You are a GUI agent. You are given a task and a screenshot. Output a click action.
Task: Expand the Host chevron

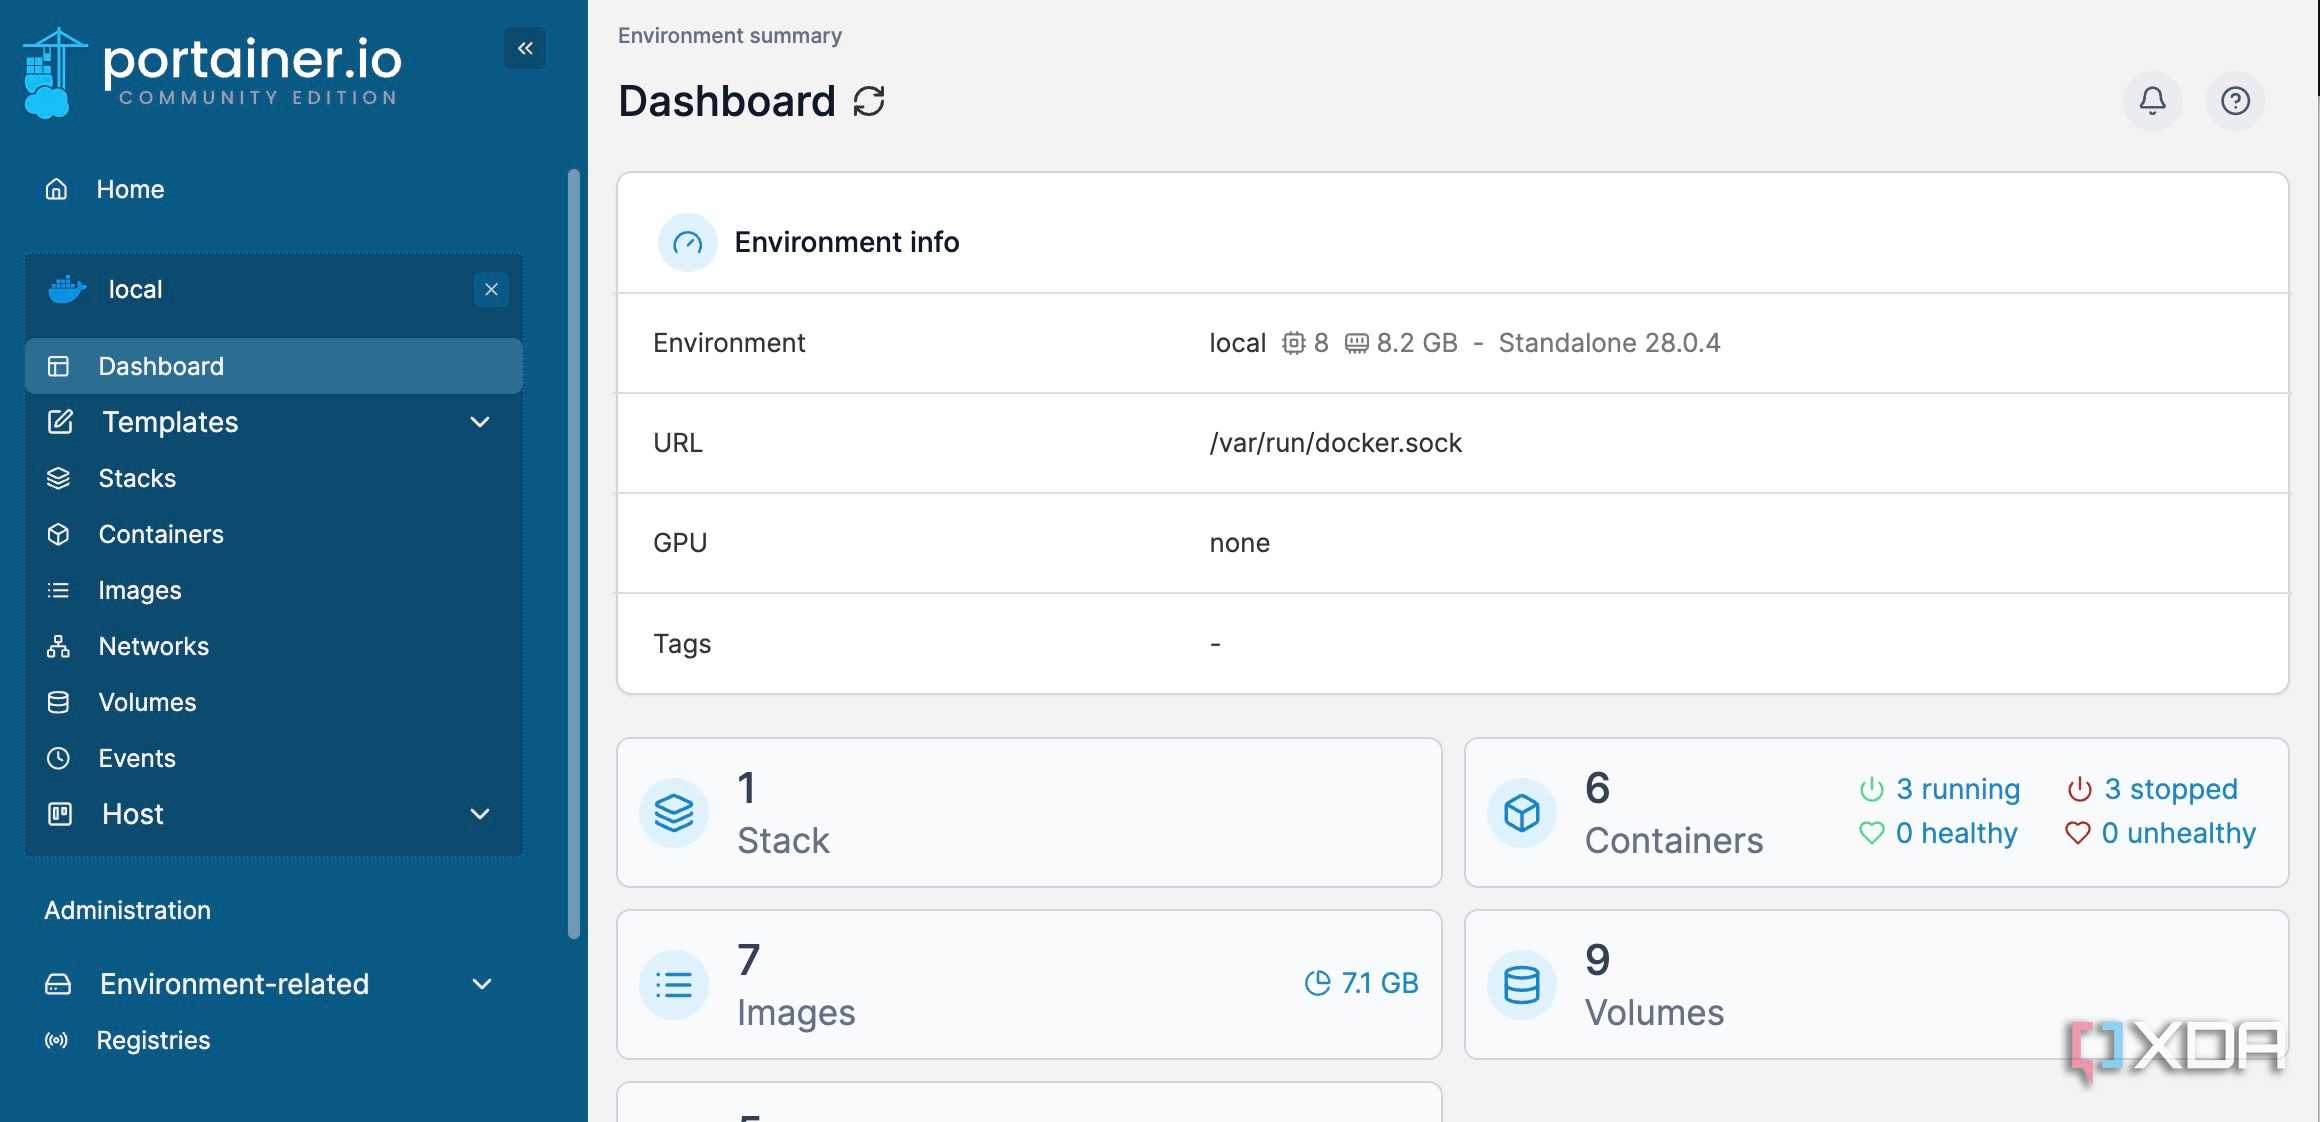[480, 814]
